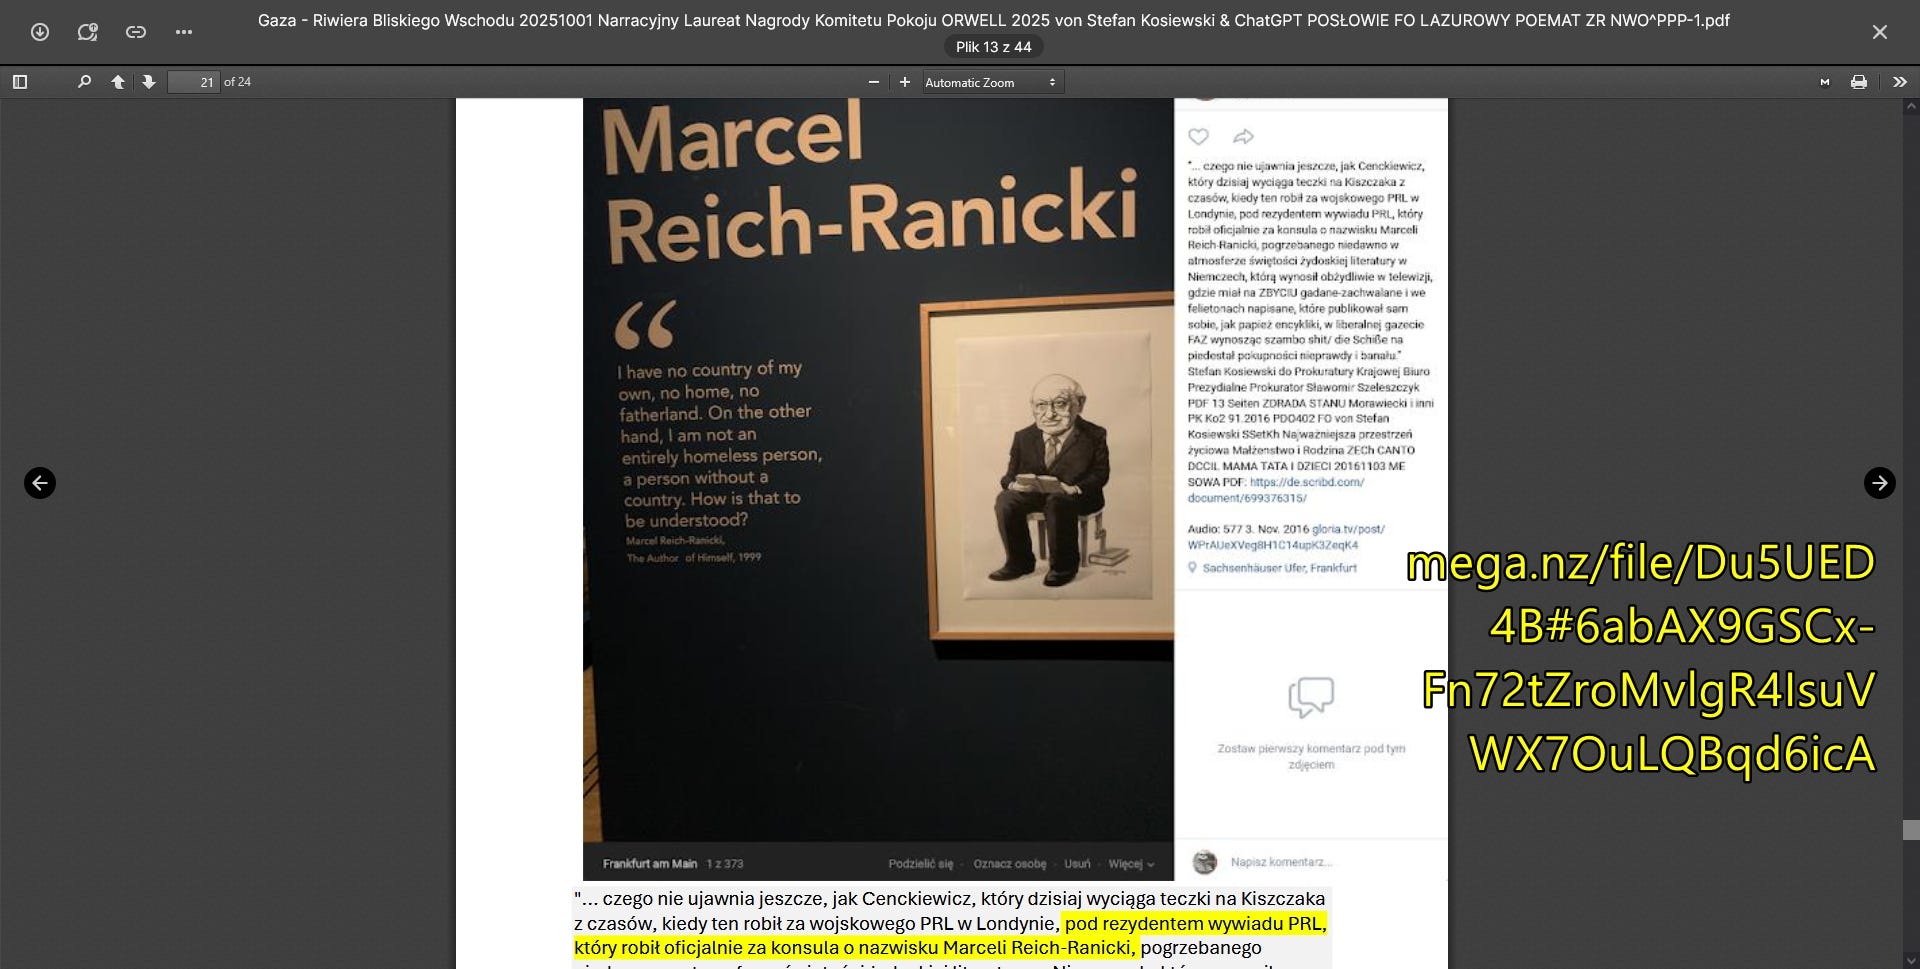
Task: Click Podzielić się under the photo
Action: (921, 864)
